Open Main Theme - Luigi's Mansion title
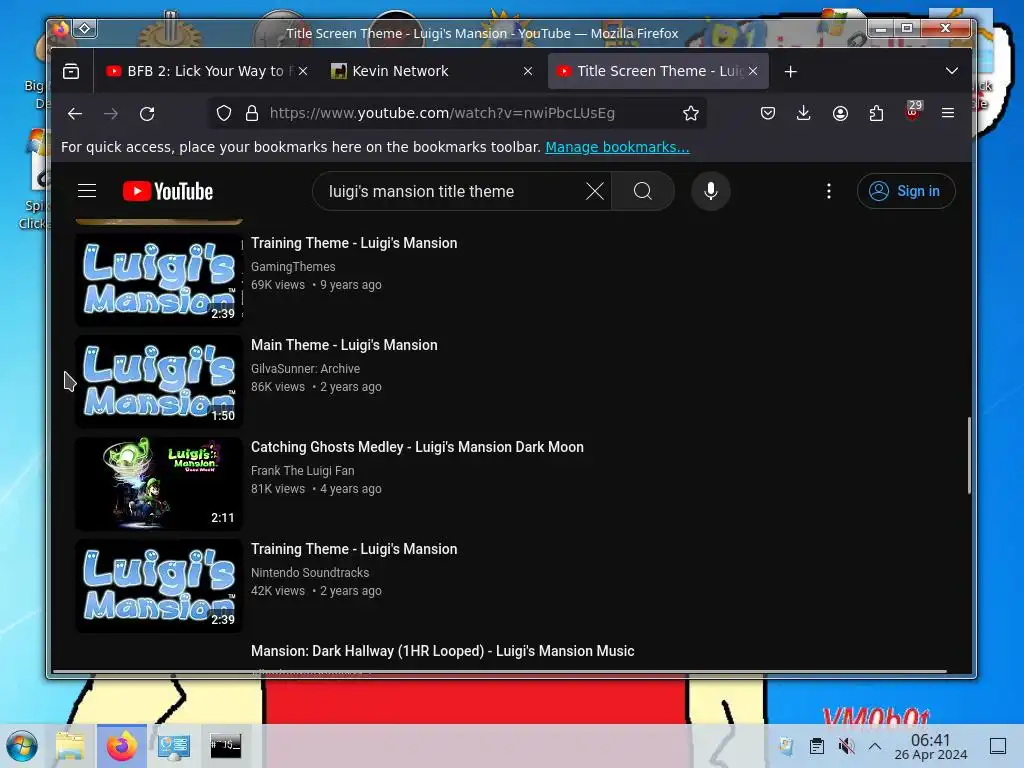The width and height of the screenshot is (1024, 768). pyautogui.click(x=344, y=345)
